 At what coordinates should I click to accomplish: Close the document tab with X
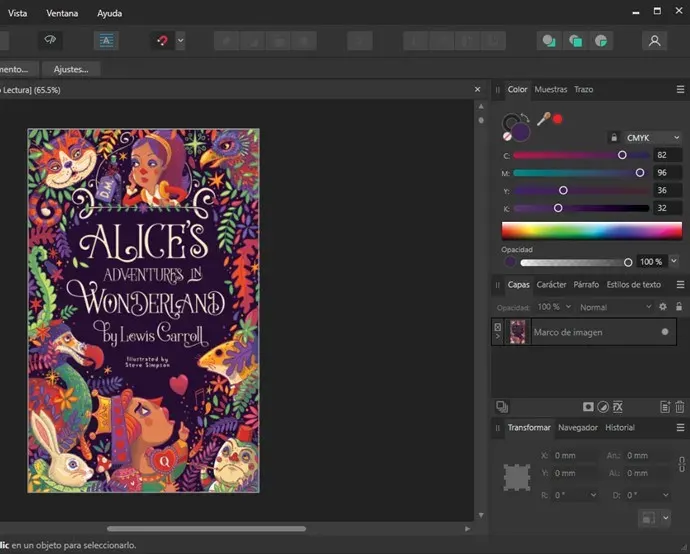[477, 89]
